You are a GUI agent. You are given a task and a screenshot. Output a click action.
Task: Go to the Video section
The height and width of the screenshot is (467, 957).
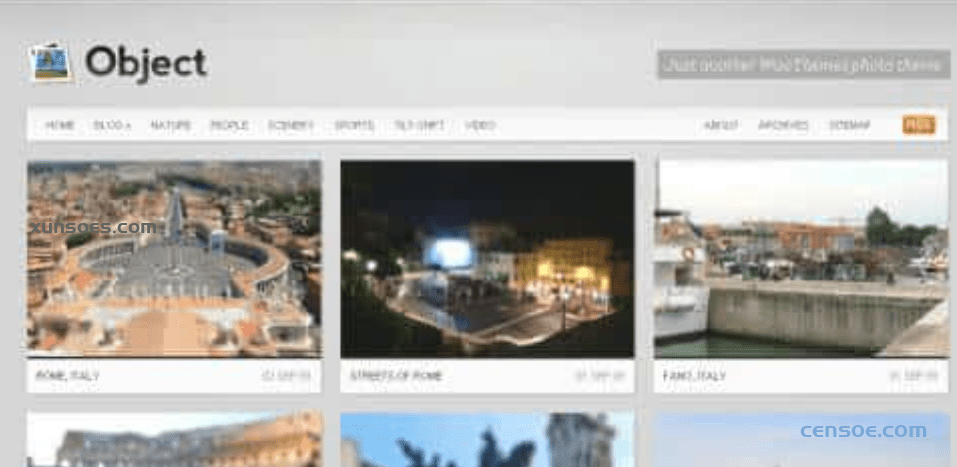tap(480, 126)
